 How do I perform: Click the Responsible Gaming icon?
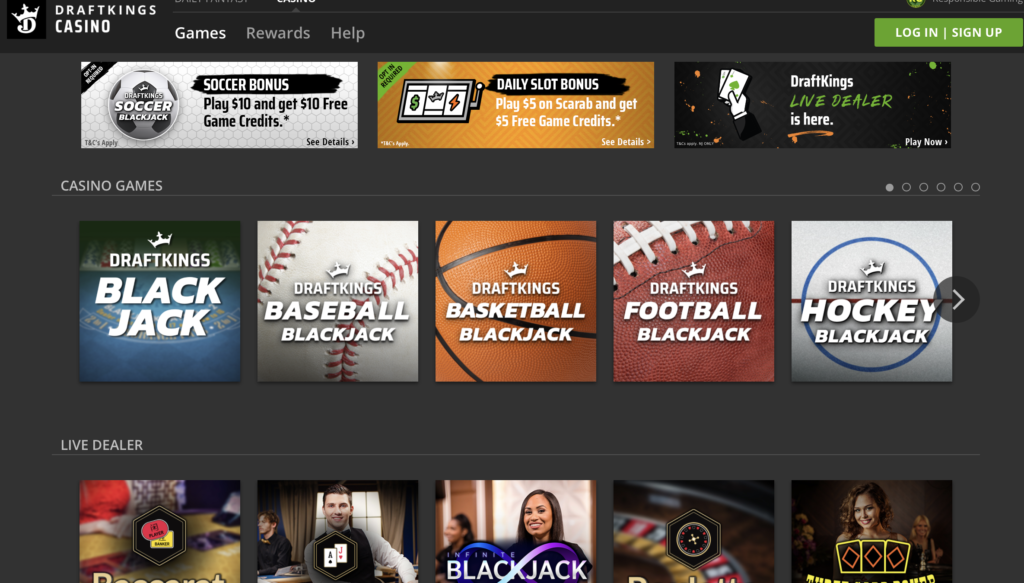[x=915, y=4]
